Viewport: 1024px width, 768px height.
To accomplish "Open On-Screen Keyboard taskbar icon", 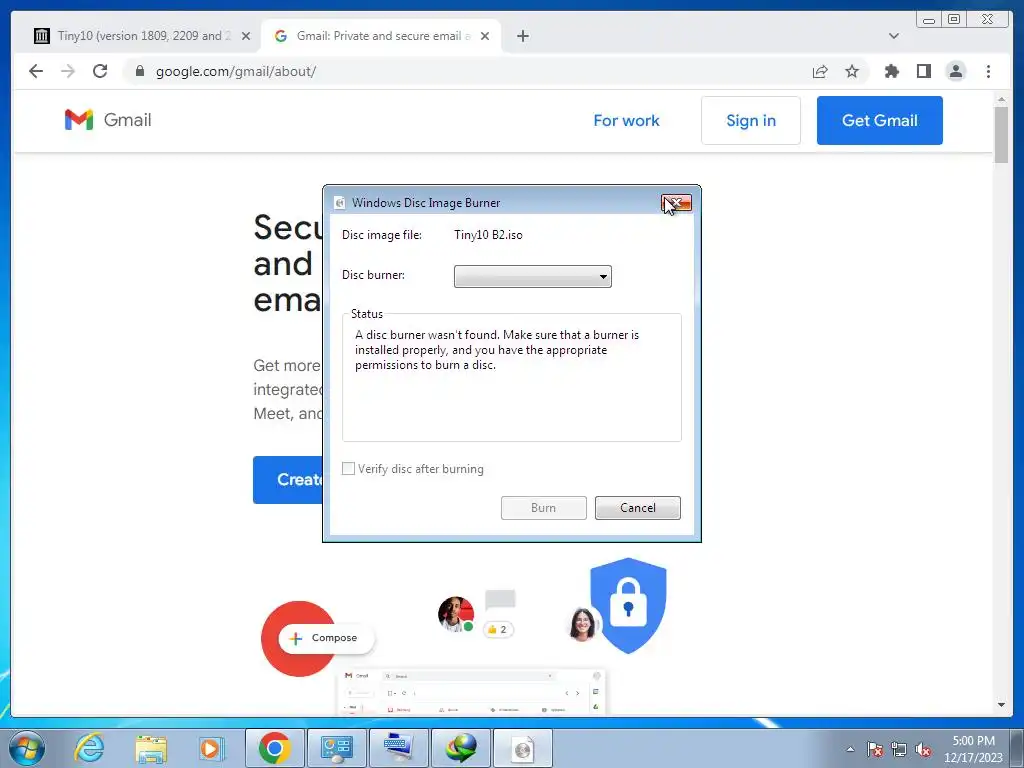I will [399, 748].
